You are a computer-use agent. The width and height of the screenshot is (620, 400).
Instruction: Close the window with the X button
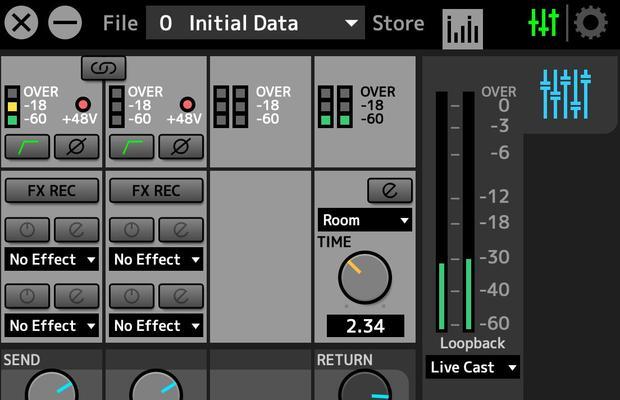[x=21, y=23]
